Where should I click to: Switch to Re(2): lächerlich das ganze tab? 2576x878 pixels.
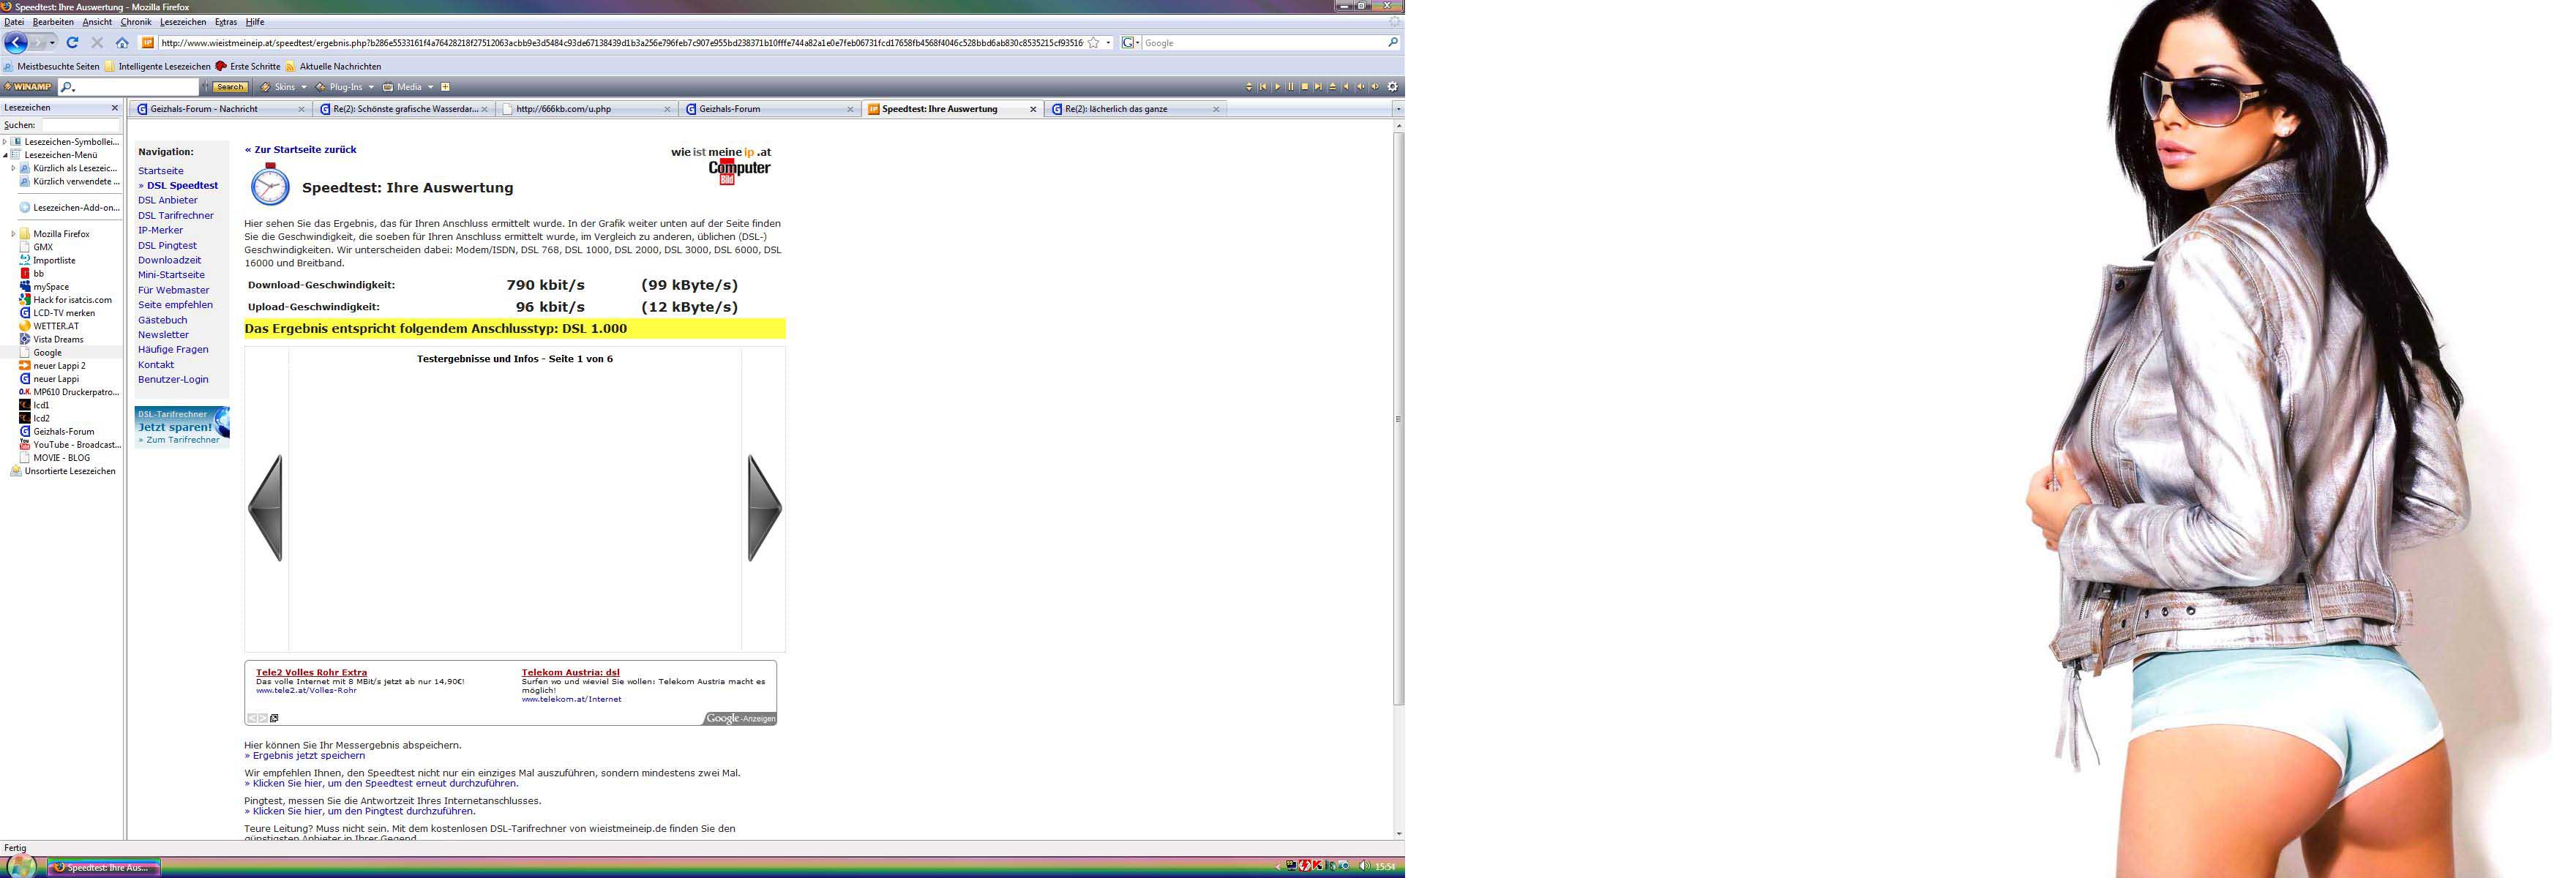tap(1135, 109)
